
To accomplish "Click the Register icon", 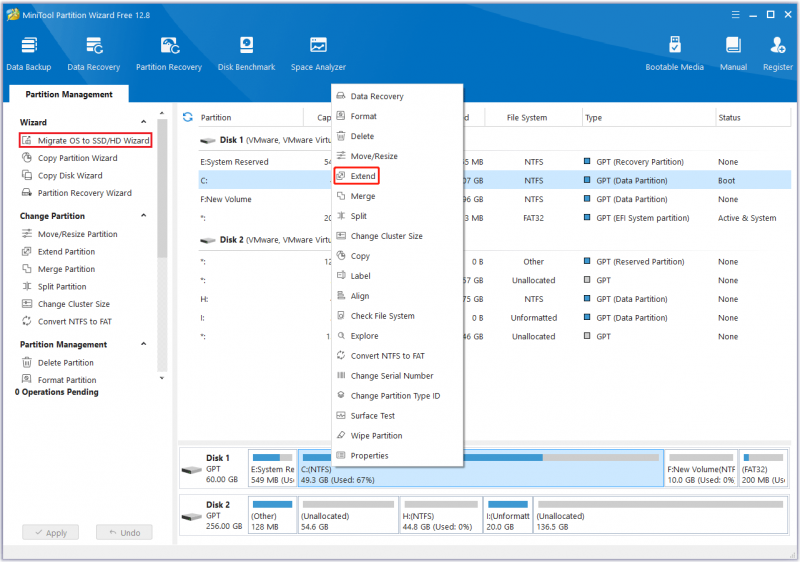I will (x=778, y=54).
